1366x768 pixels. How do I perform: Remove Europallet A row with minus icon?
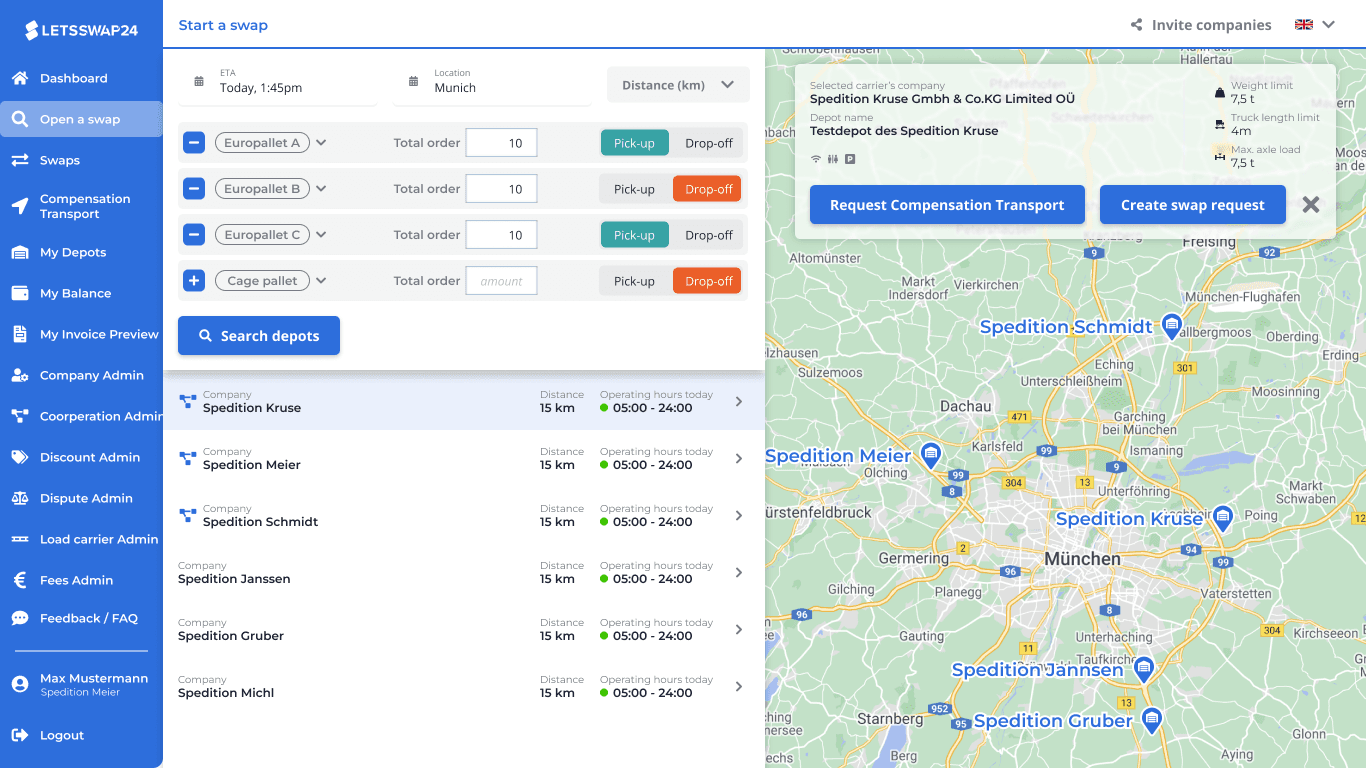[x=195, y=143]
